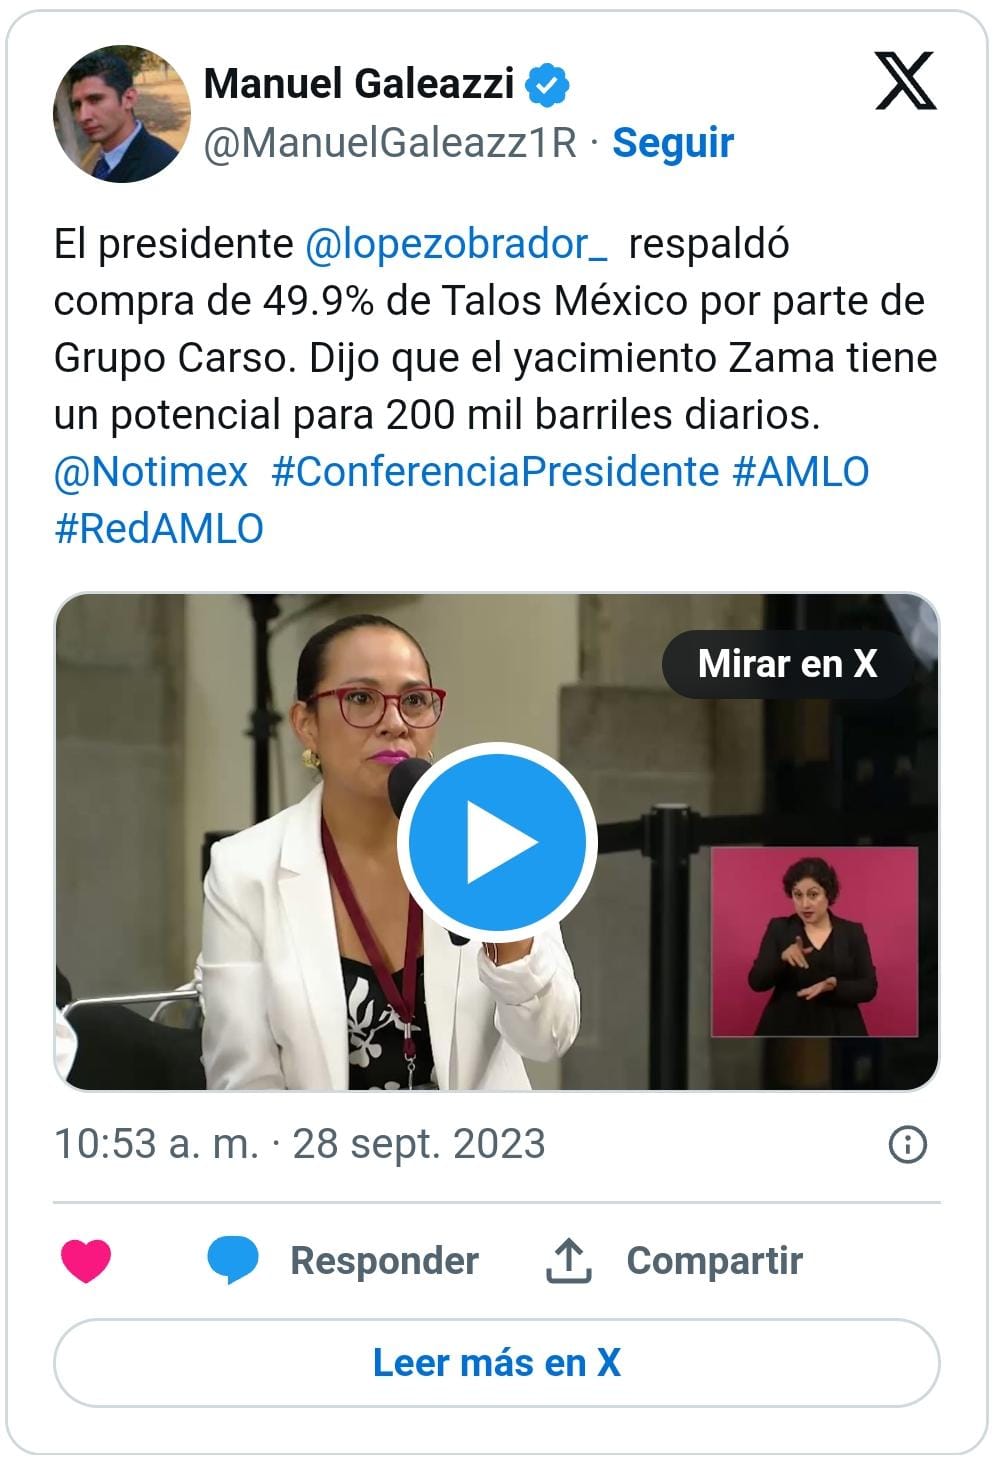Open the tweet info circle icon
The height and width of the screenshot is (1463, 993).
coord(907,1144)
